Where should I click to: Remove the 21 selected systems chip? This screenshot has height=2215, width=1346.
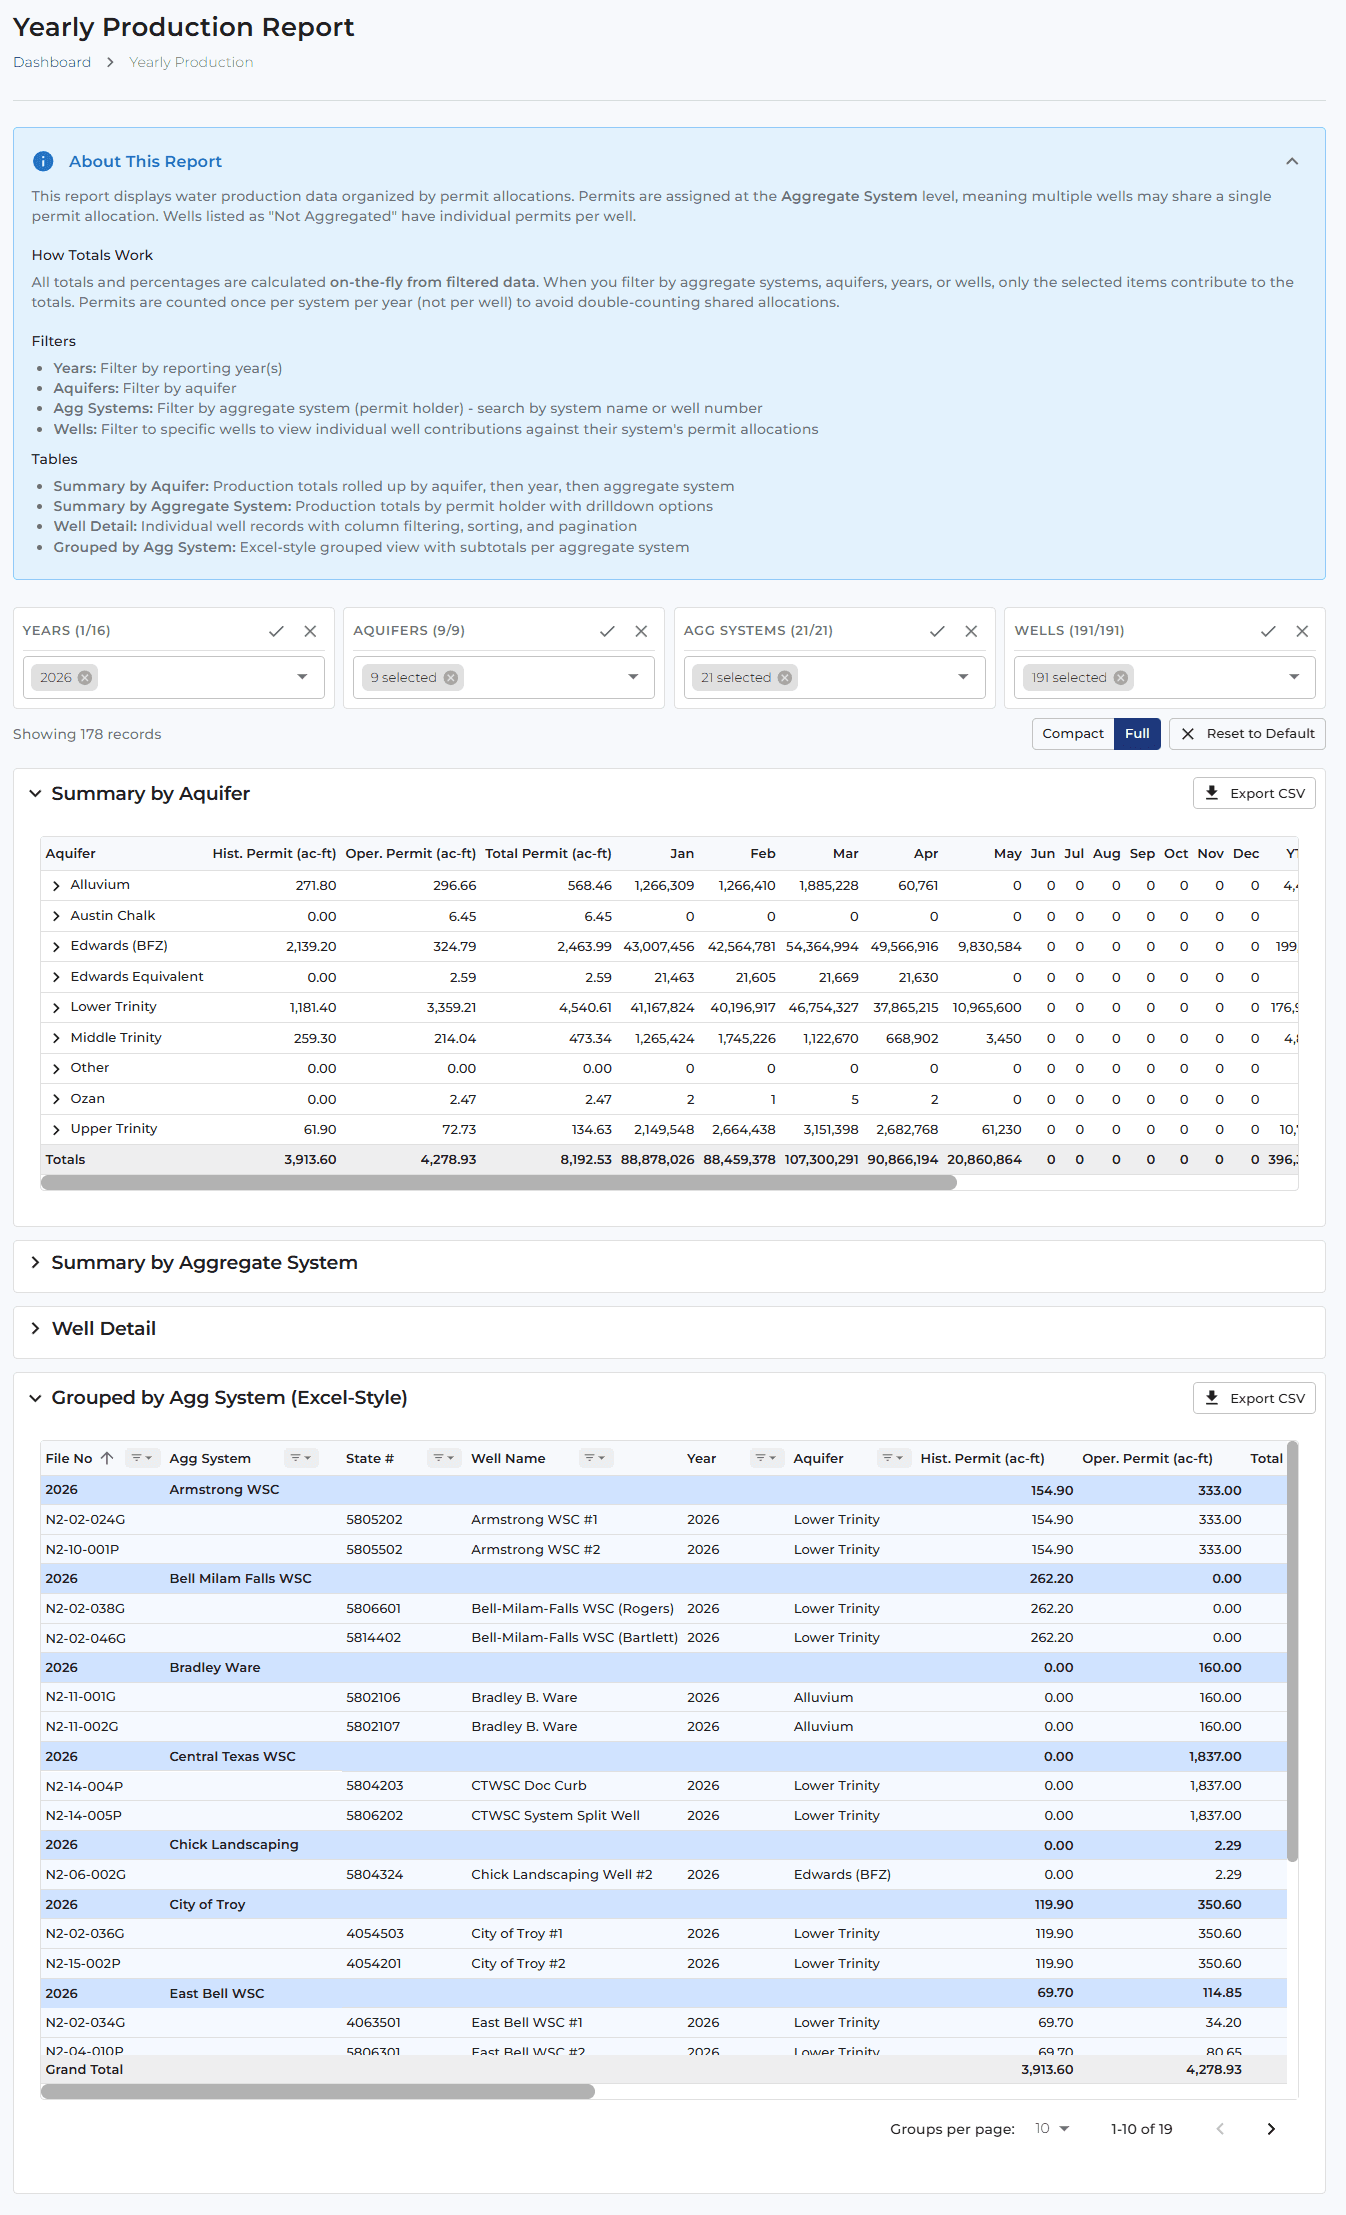(785, 677)
